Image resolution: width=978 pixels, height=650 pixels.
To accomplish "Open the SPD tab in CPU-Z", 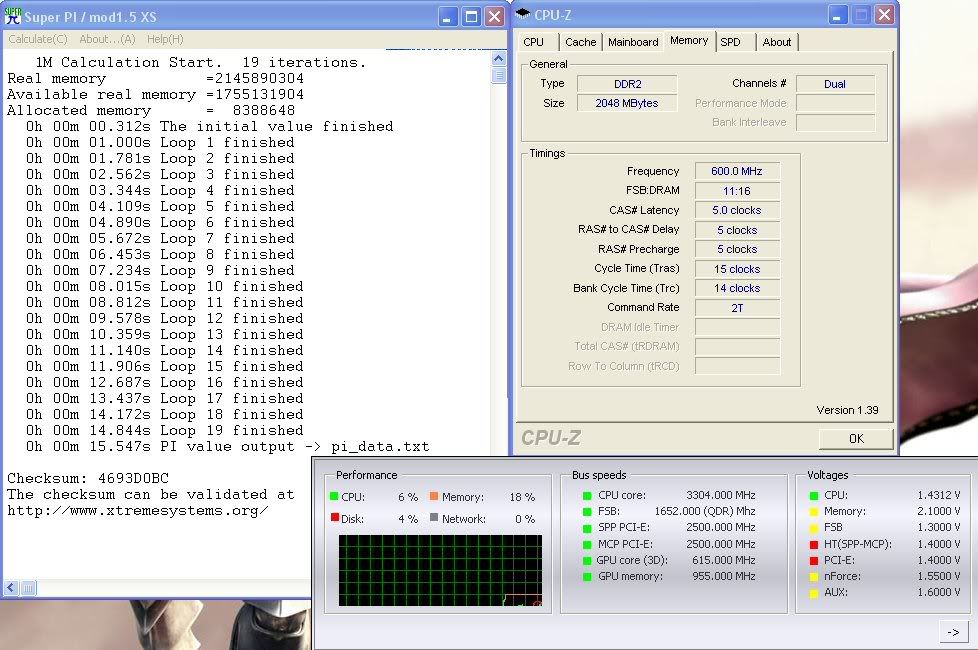I will 730,42.
